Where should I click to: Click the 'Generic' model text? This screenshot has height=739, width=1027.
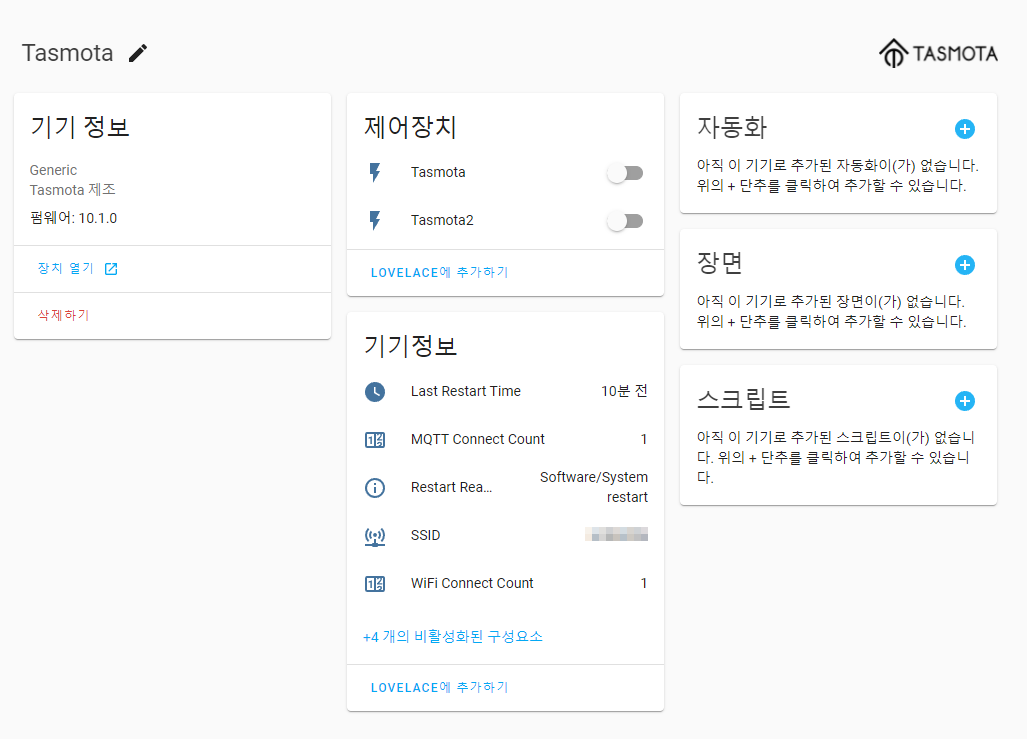(53, 170)
